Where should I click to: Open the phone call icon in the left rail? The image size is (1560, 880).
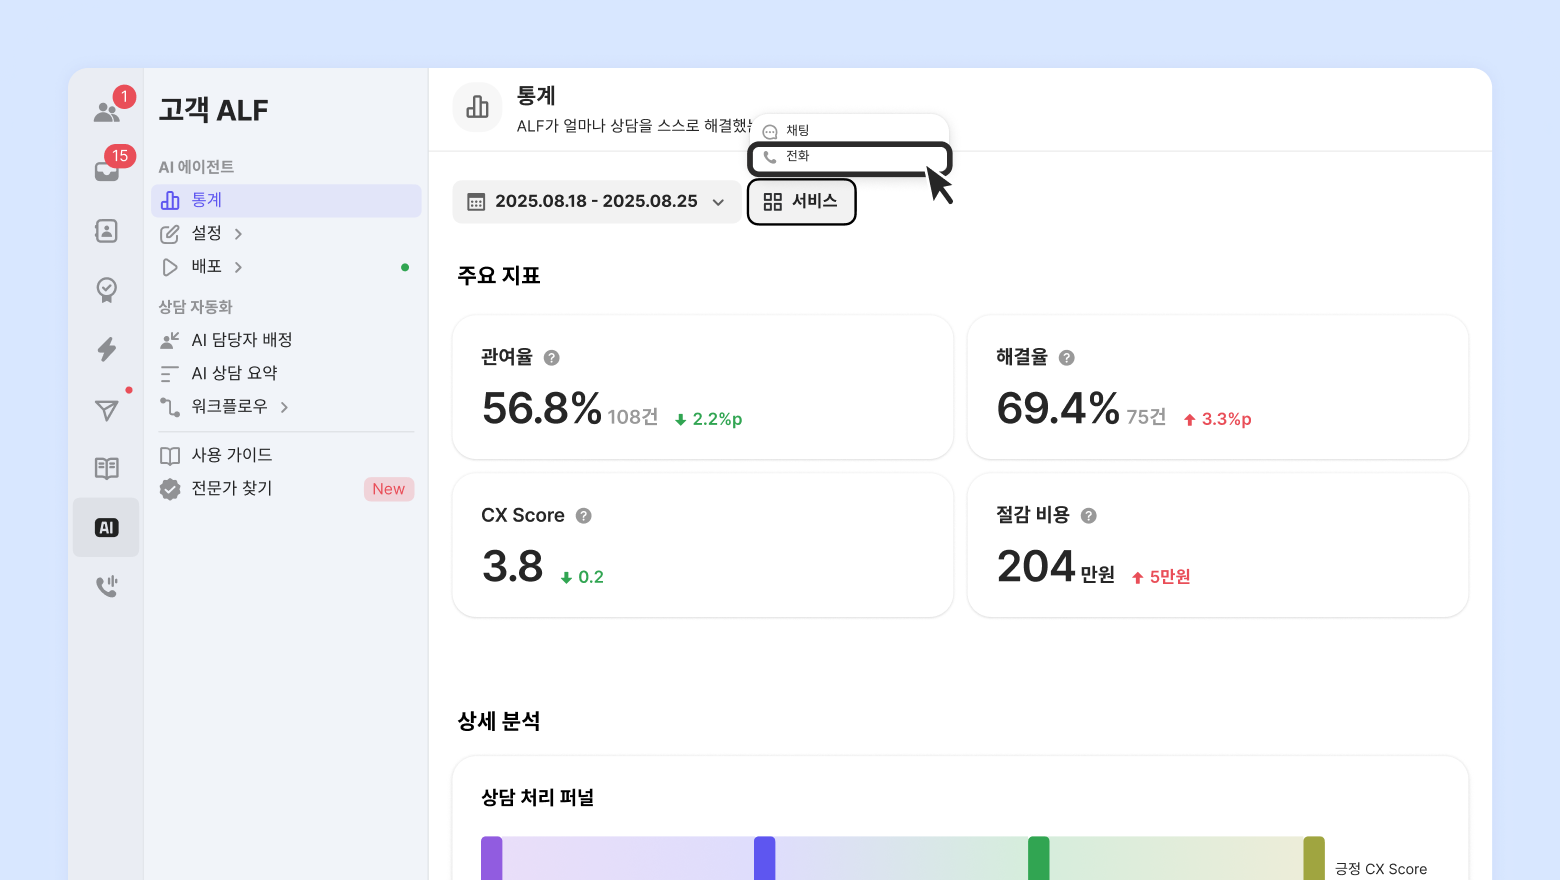[106, 586]
